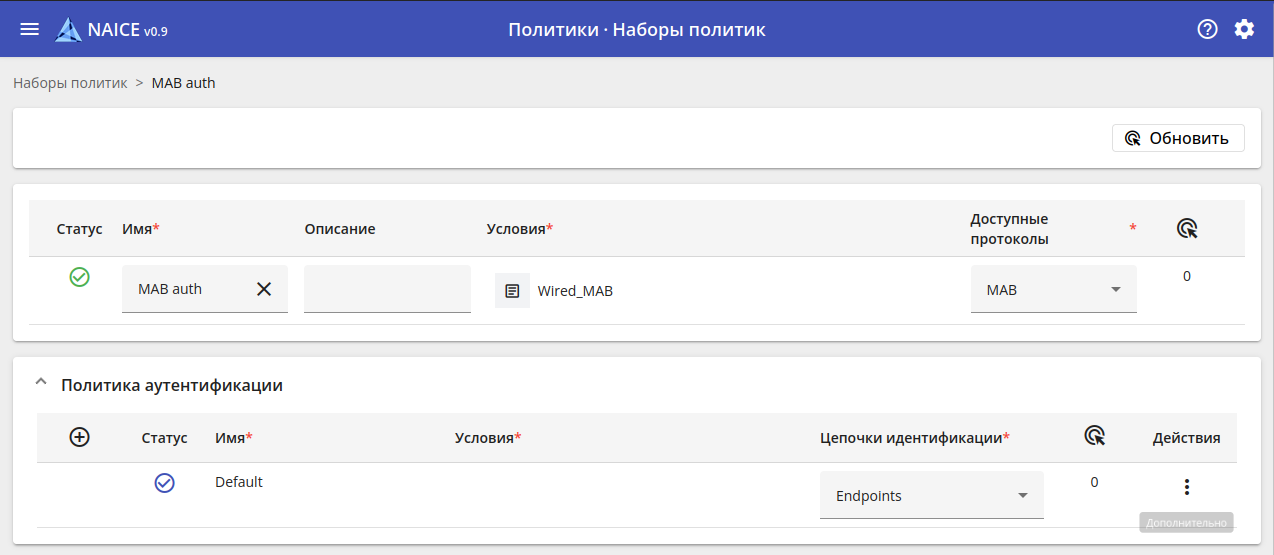Toggle the MAB auth policy set status

pos(80,277)
